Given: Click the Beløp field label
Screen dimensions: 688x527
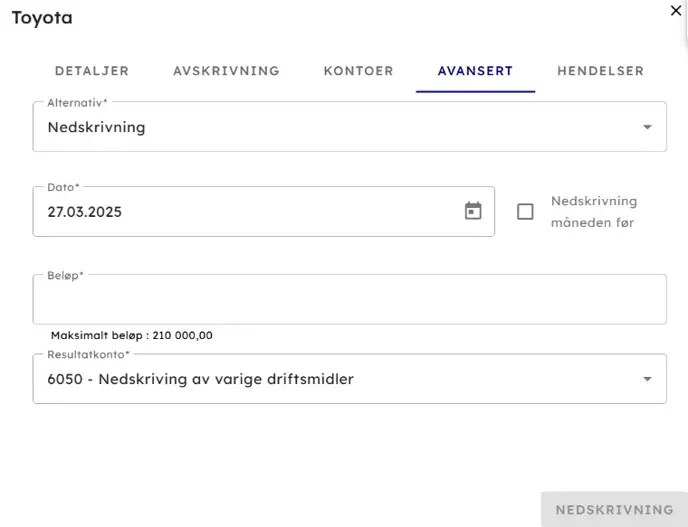Looking at the screenshot, I should coord(65,275).
